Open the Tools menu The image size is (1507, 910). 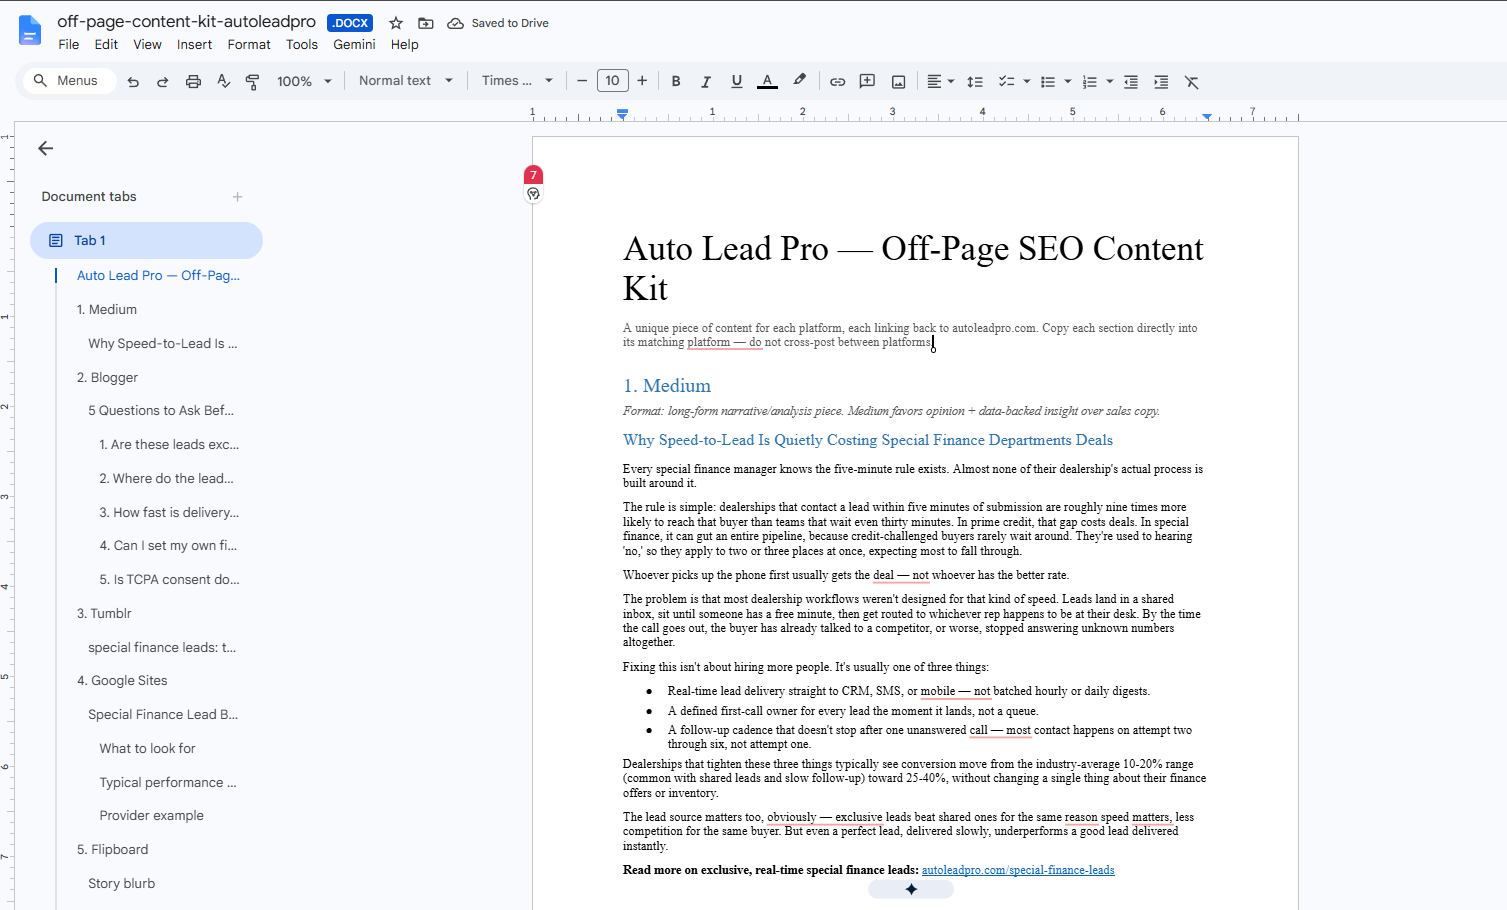click(302, 44)
